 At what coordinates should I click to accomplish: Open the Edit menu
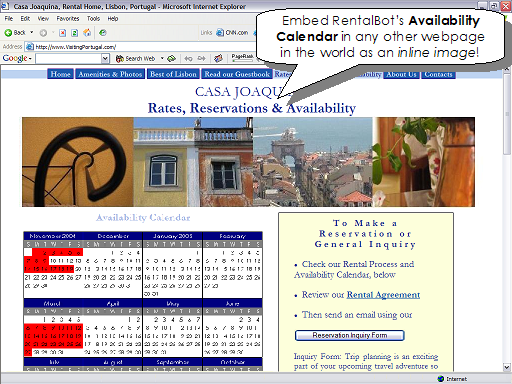(x=25, y=19)
